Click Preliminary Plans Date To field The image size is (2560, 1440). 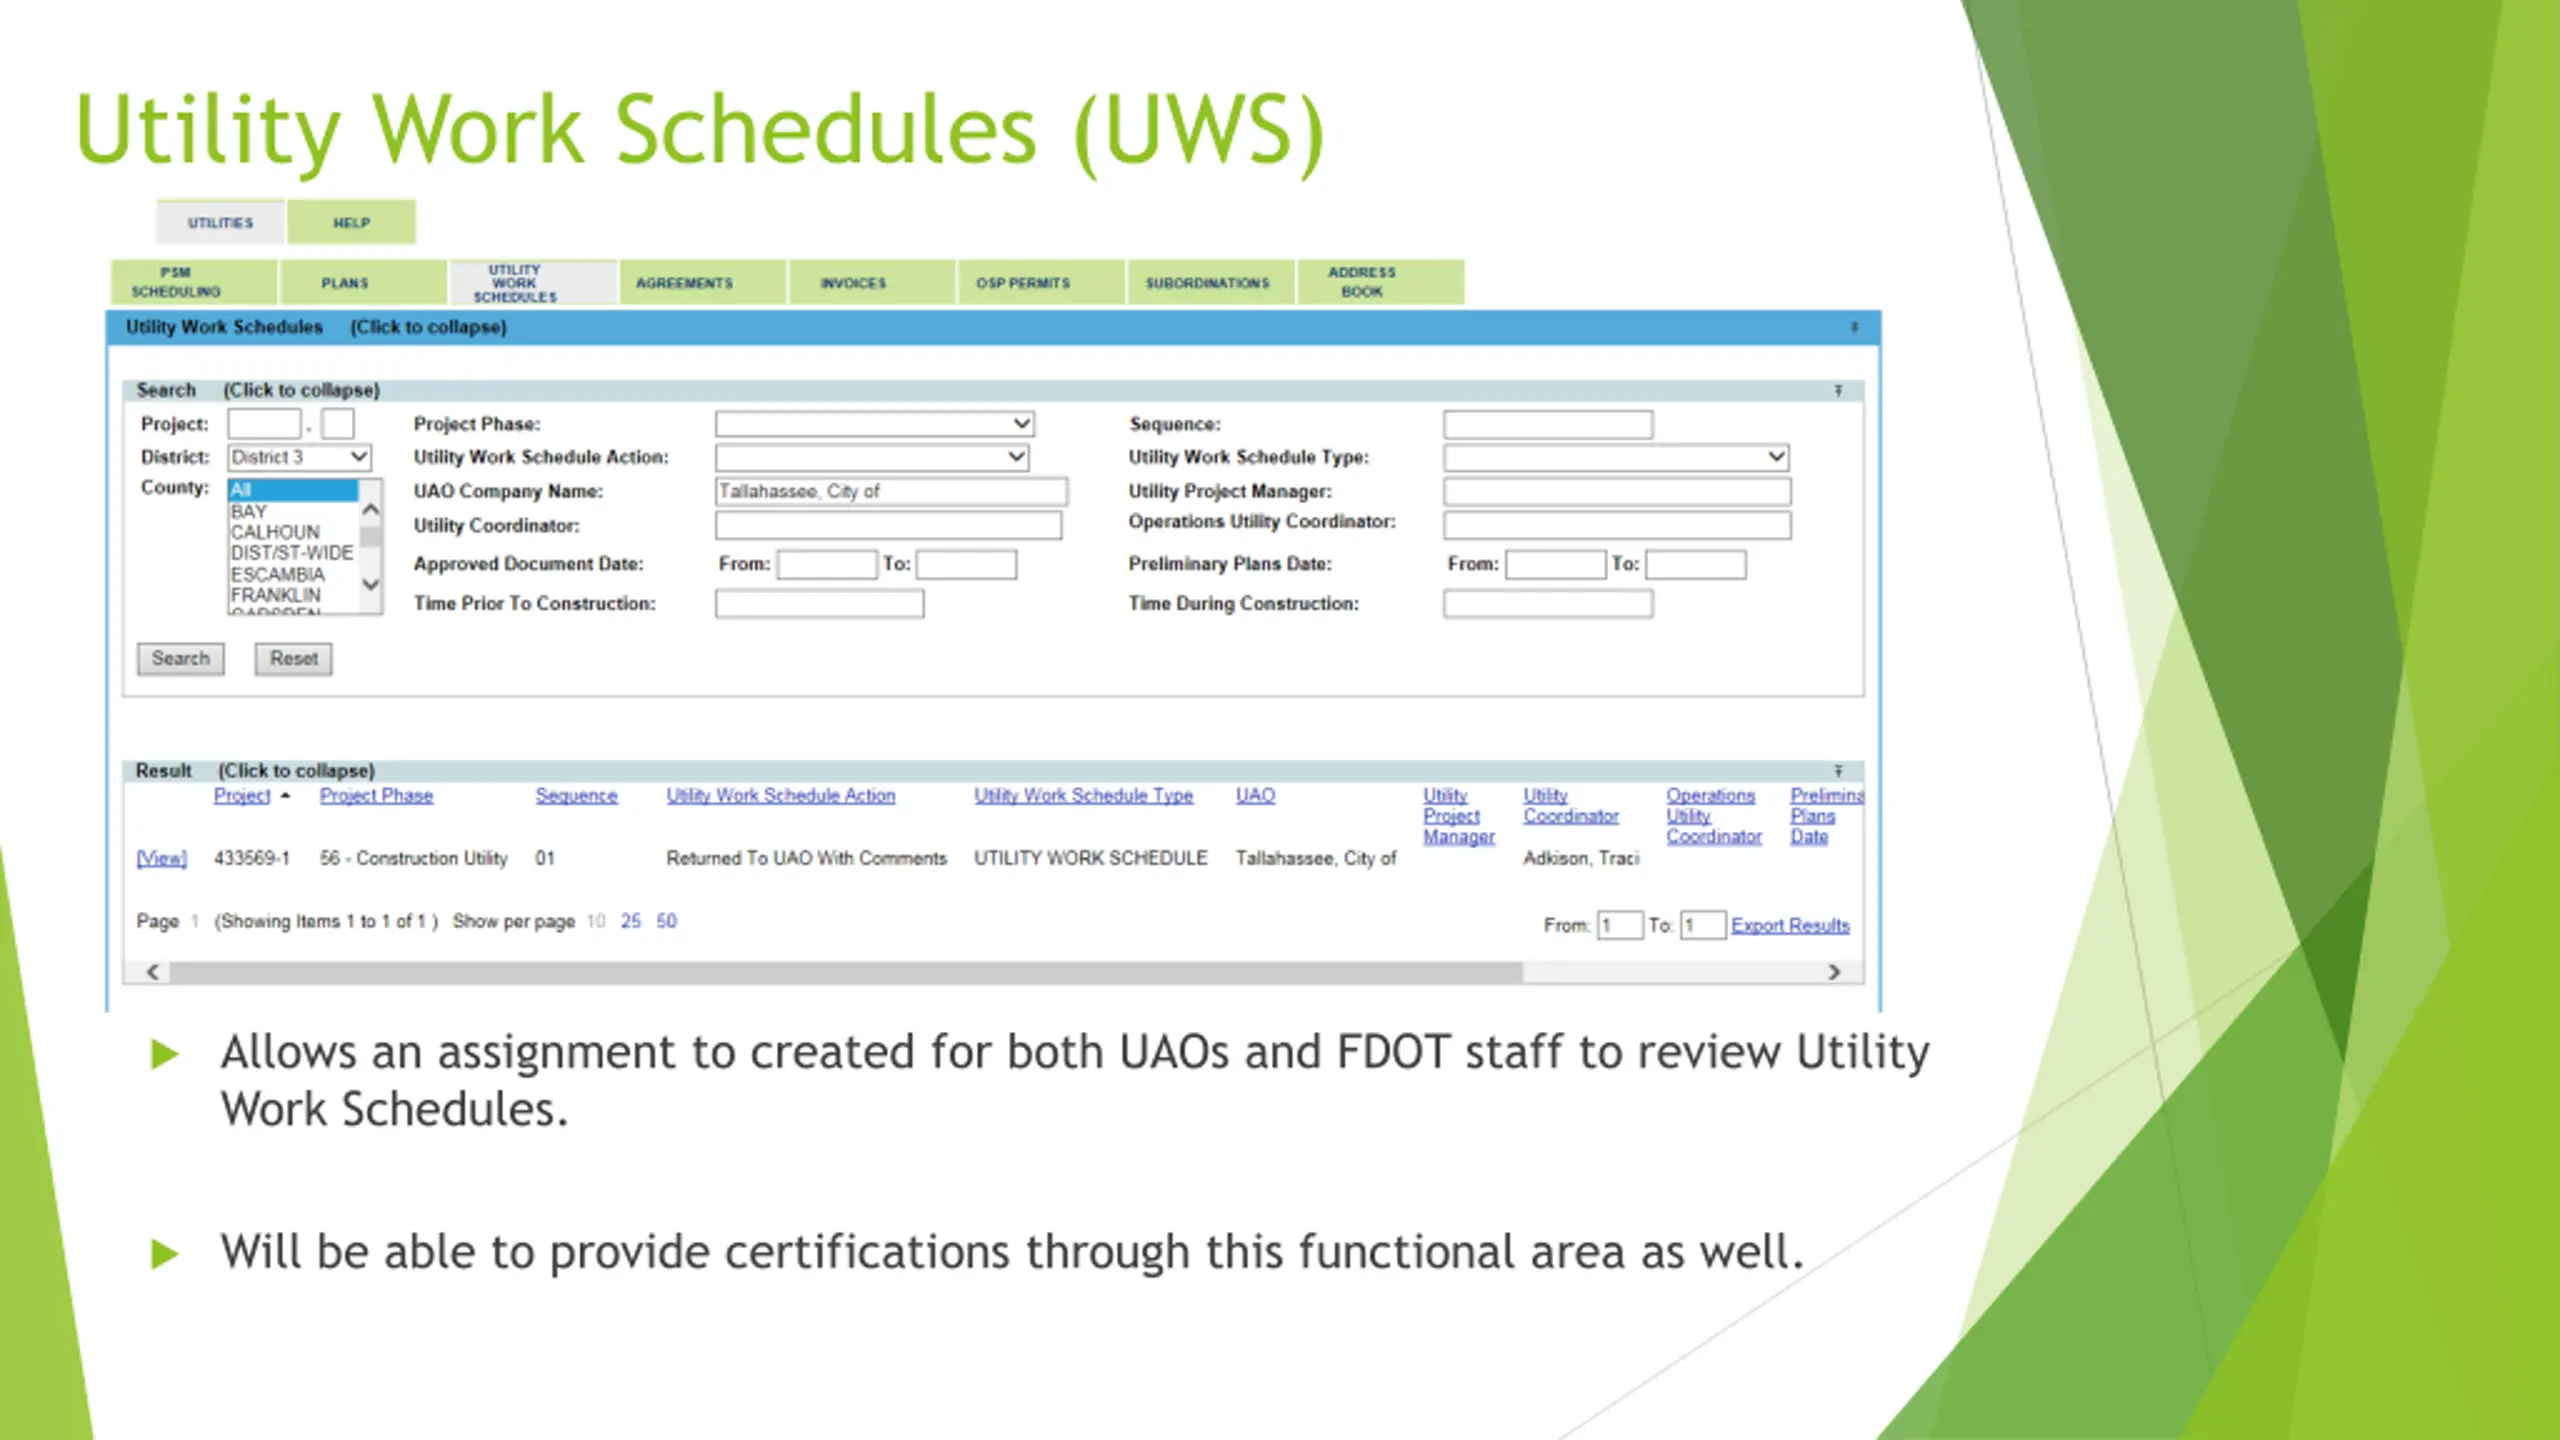(x=1696, y=564)
